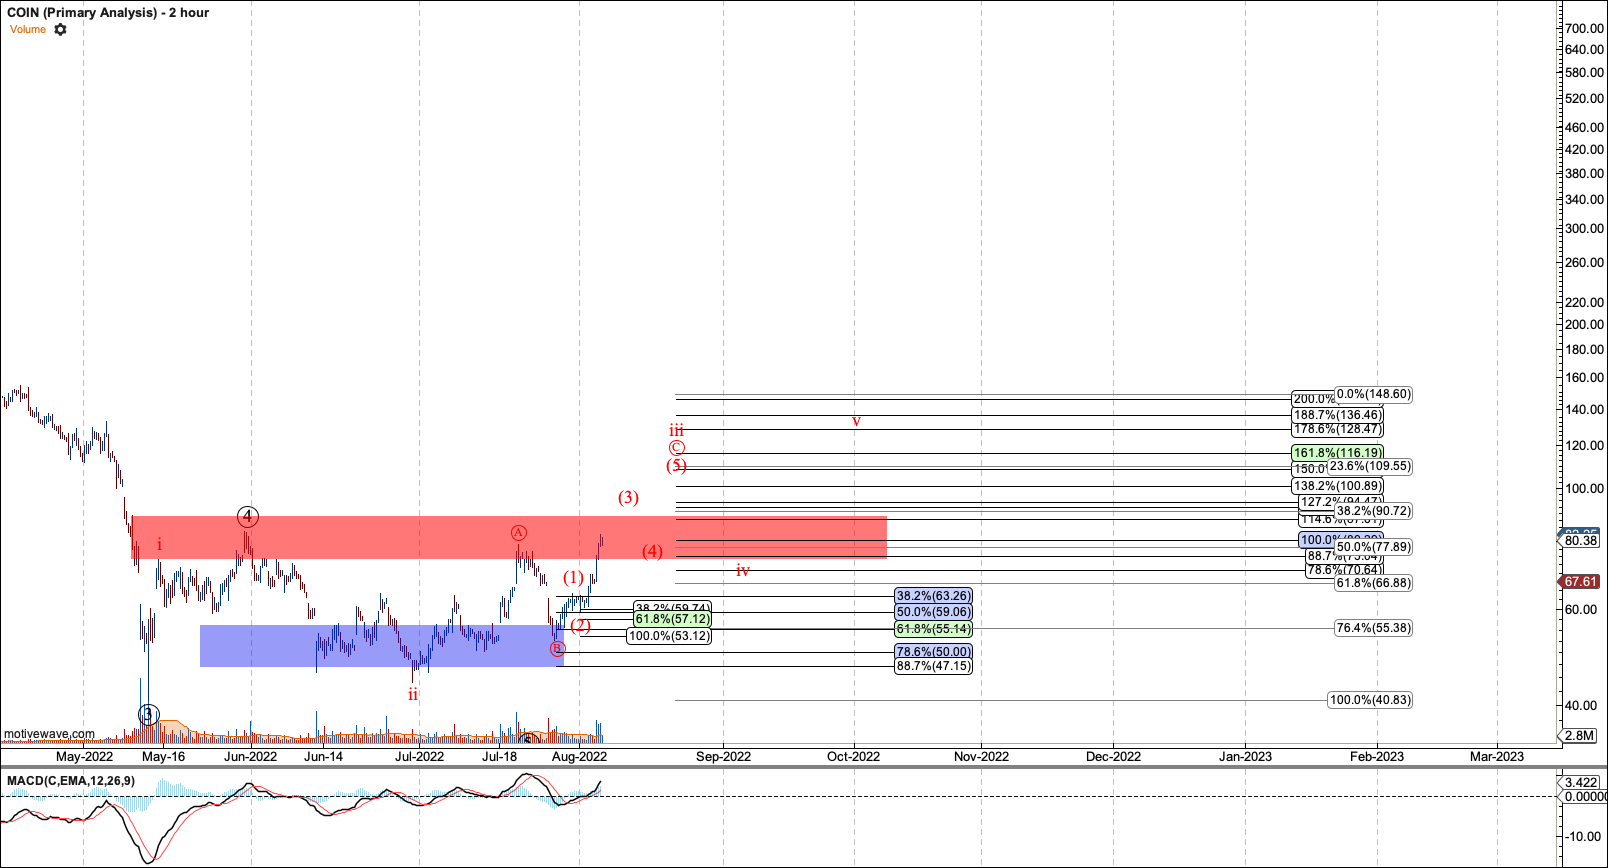Click the 80.38 price marker on axis
Image resolution: width=1608 pixels, height=868 pixels.
1580,541
